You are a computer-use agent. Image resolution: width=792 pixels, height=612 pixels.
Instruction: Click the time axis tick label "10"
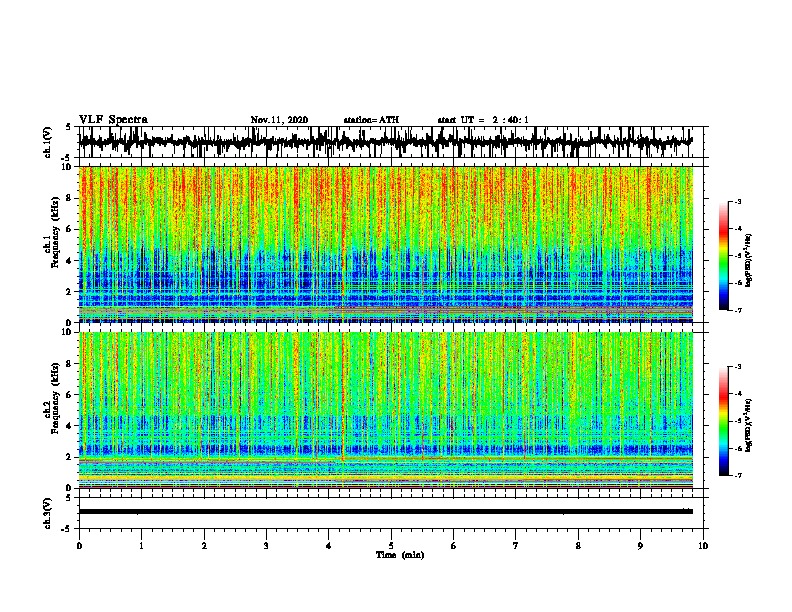coord(703,546)
